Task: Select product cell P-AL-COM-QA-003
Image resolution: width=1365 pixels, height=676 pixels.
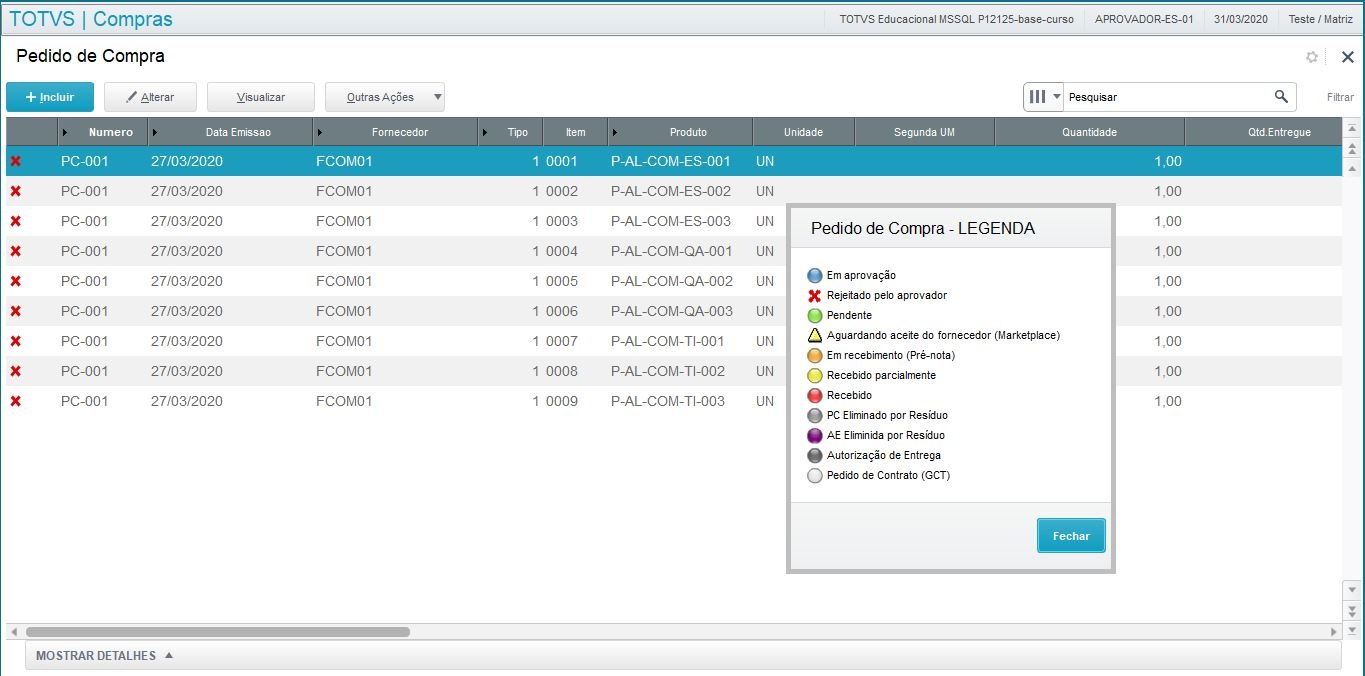Action: [680, 311]
